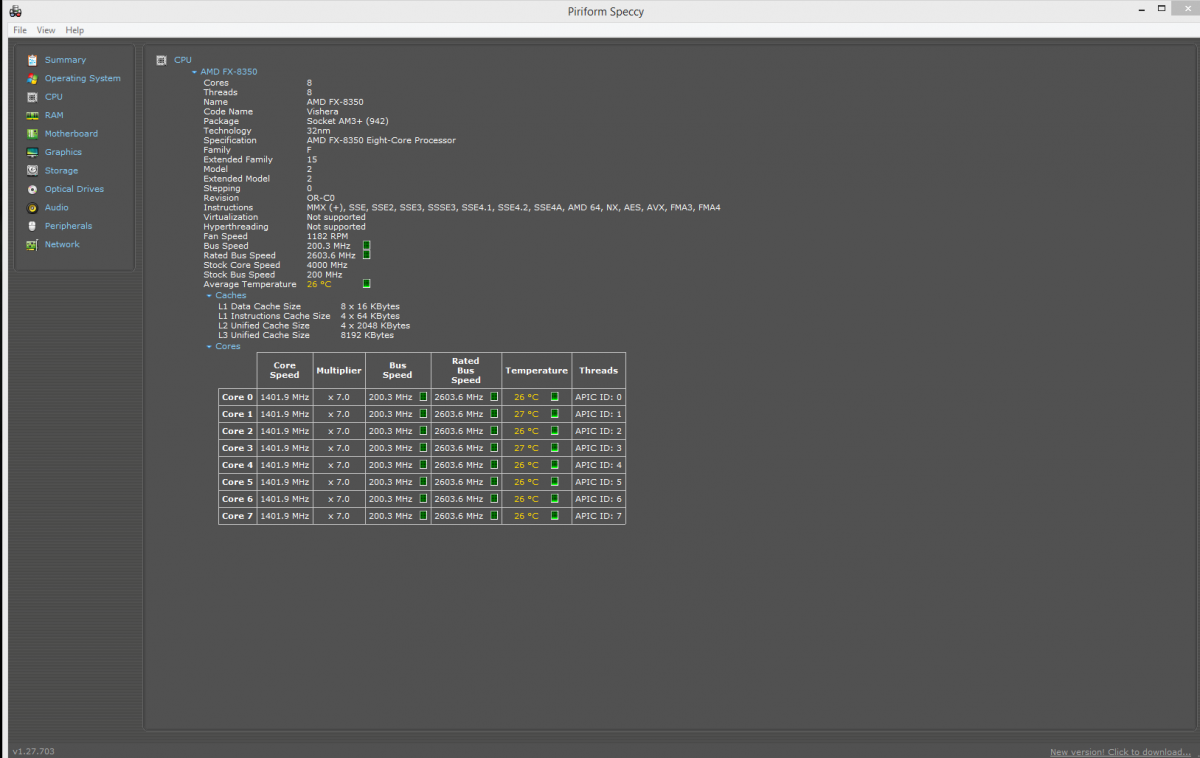This screenshot has height=758, width=1200.
Task: Click the Fan Speed value 1182 RPM
Action: coord(327,236)
